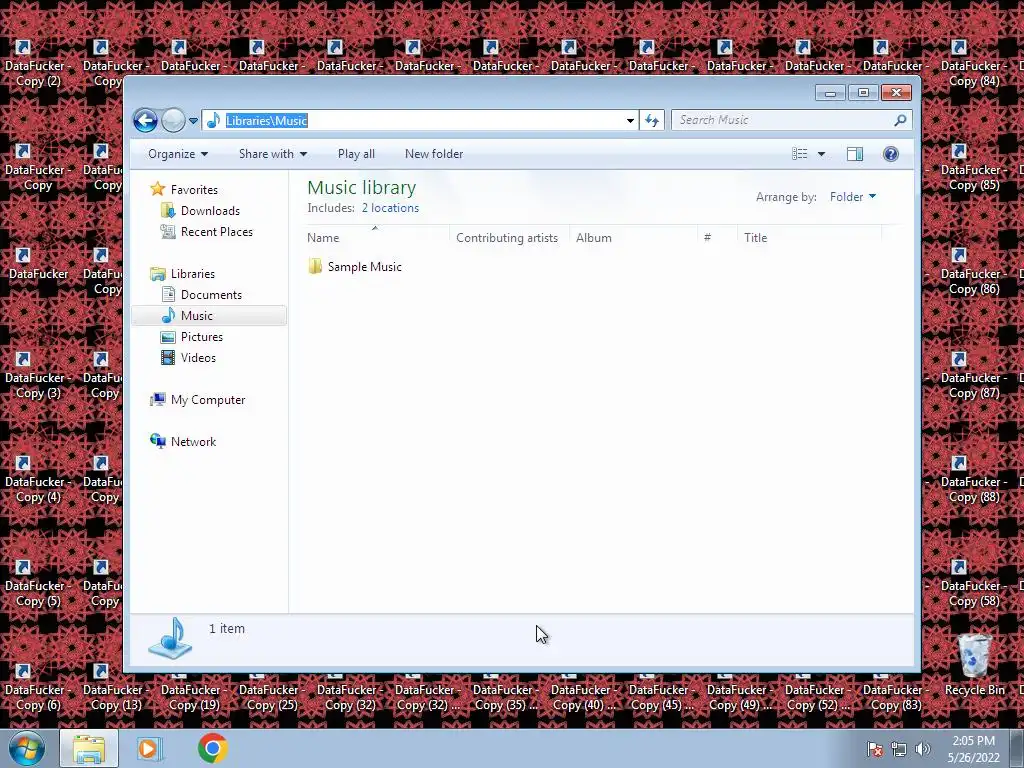Click Play all in the toolbar
This screenshot has width=1024, height=768.
point(356,154)
